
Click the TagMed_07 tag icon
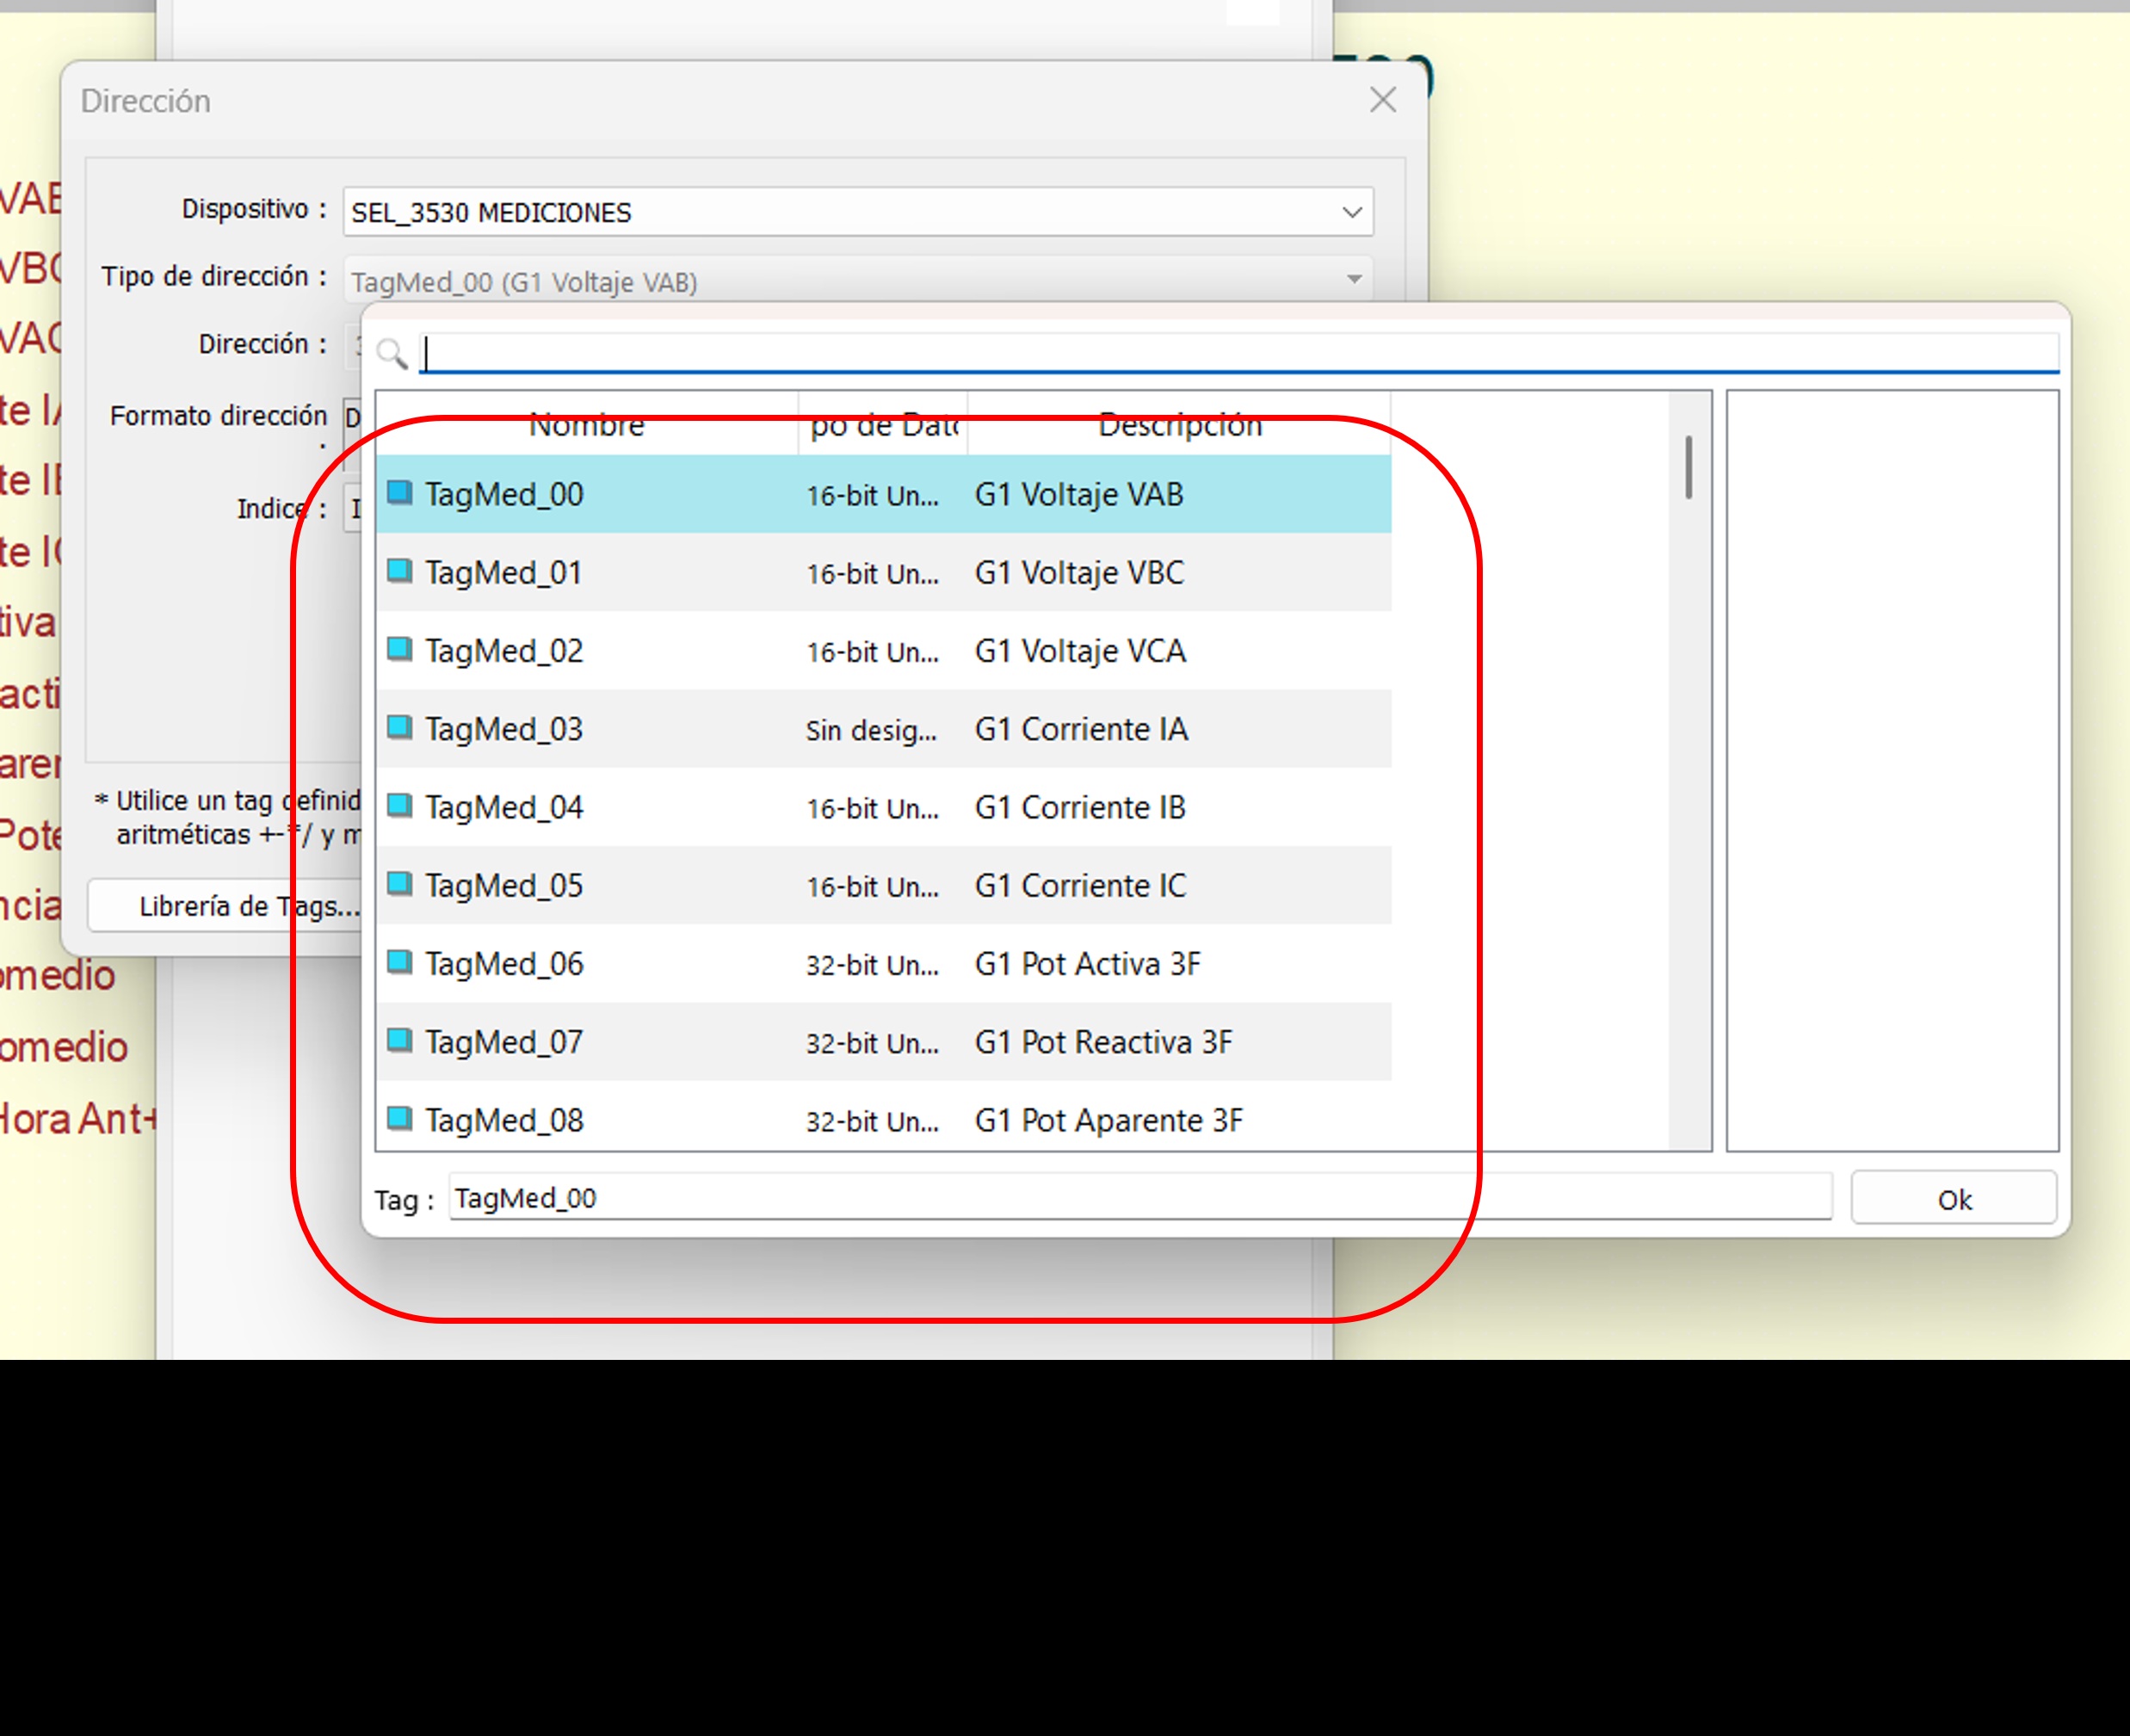point(400,1040)
